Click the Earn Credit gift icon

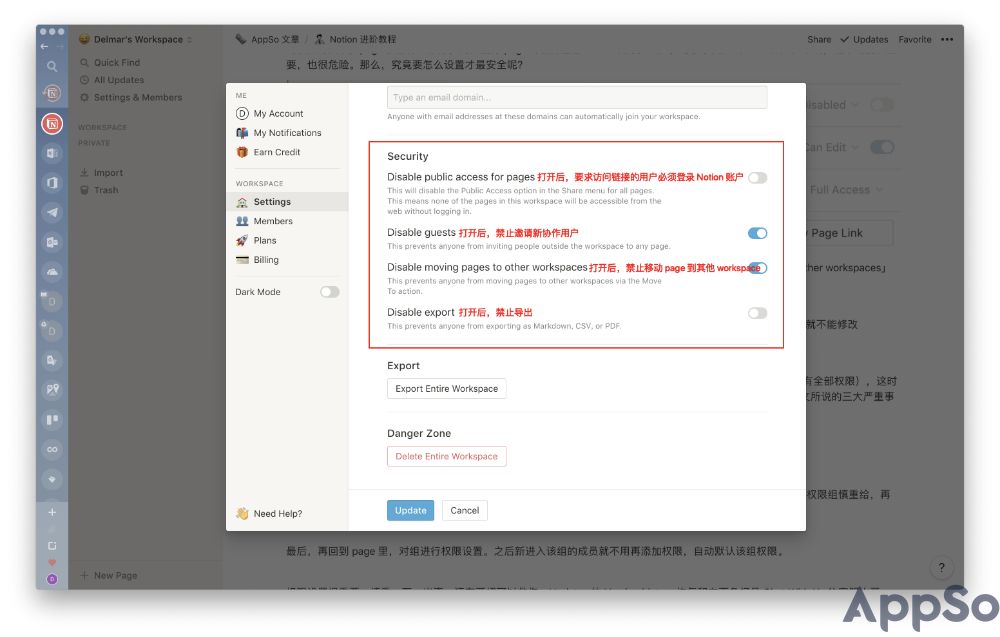242,152
